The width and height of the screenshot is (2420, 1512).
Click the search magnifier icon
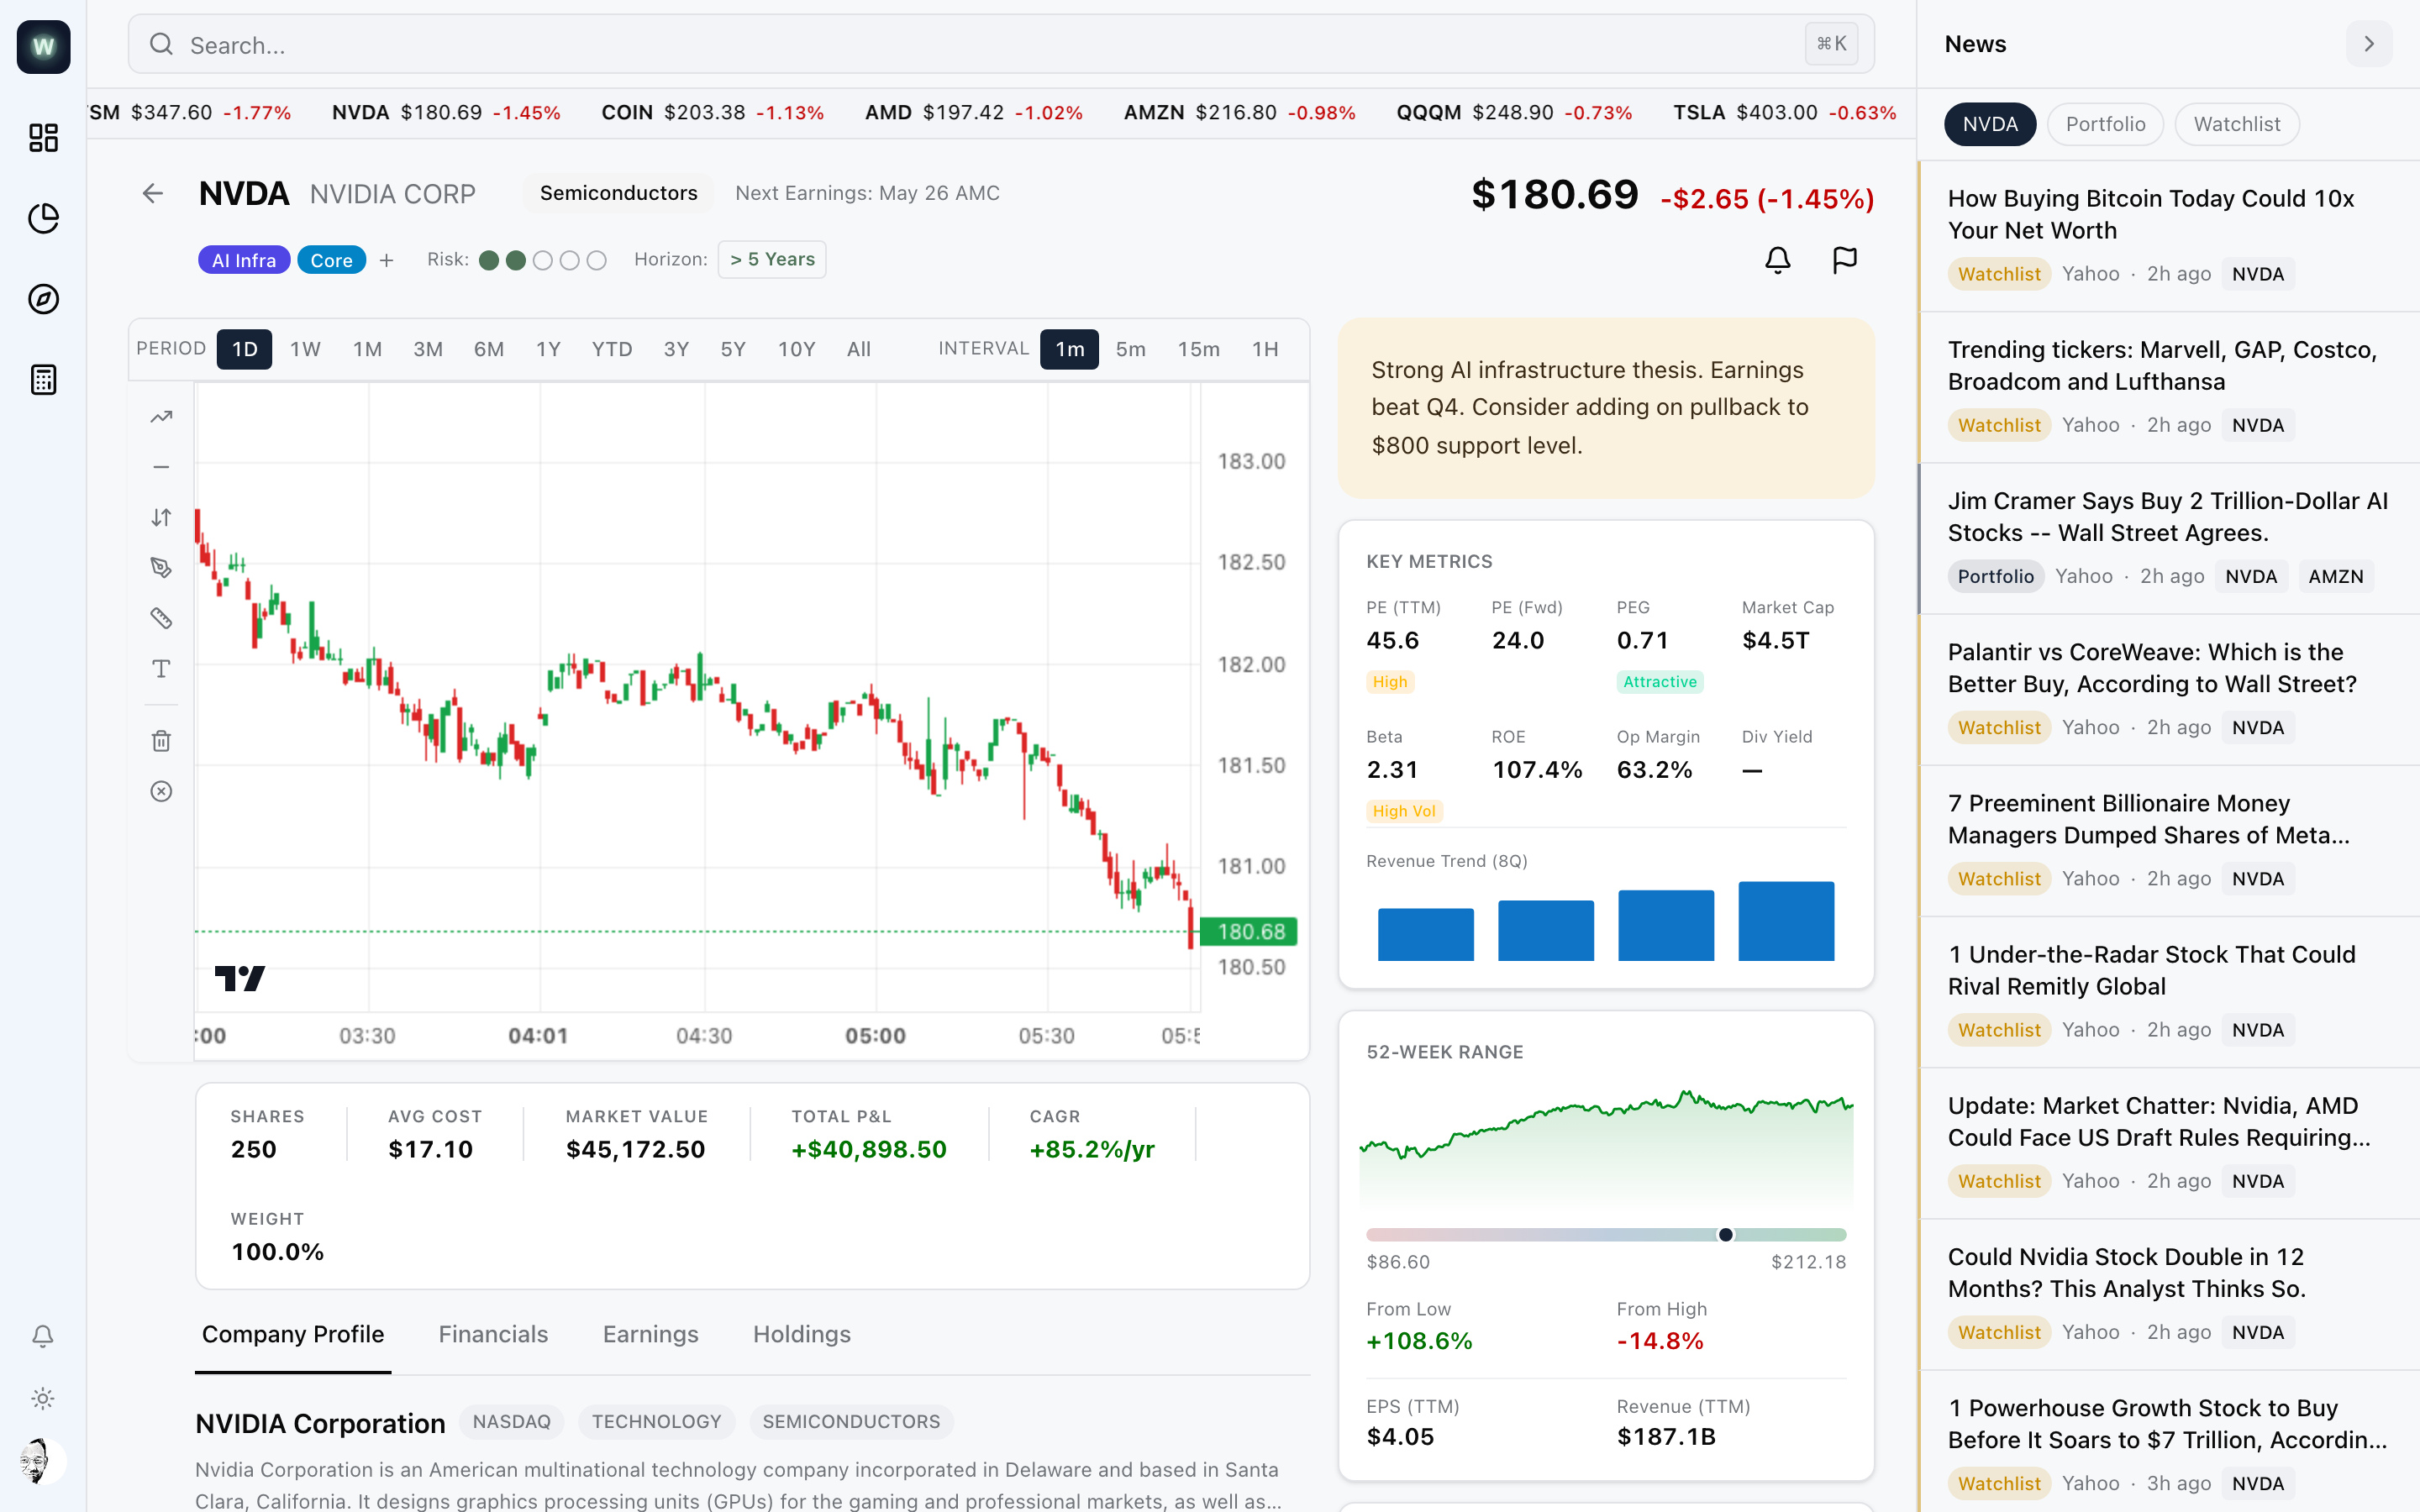point(161,44)
